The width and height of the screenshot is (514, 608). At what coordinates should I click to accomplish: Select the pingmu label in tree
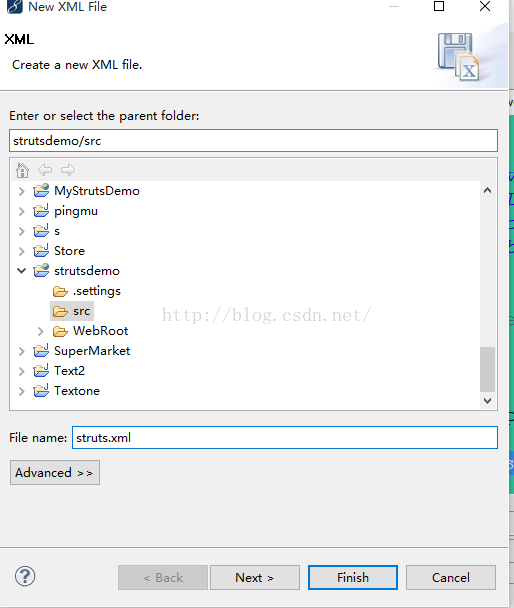click(76, 211)
